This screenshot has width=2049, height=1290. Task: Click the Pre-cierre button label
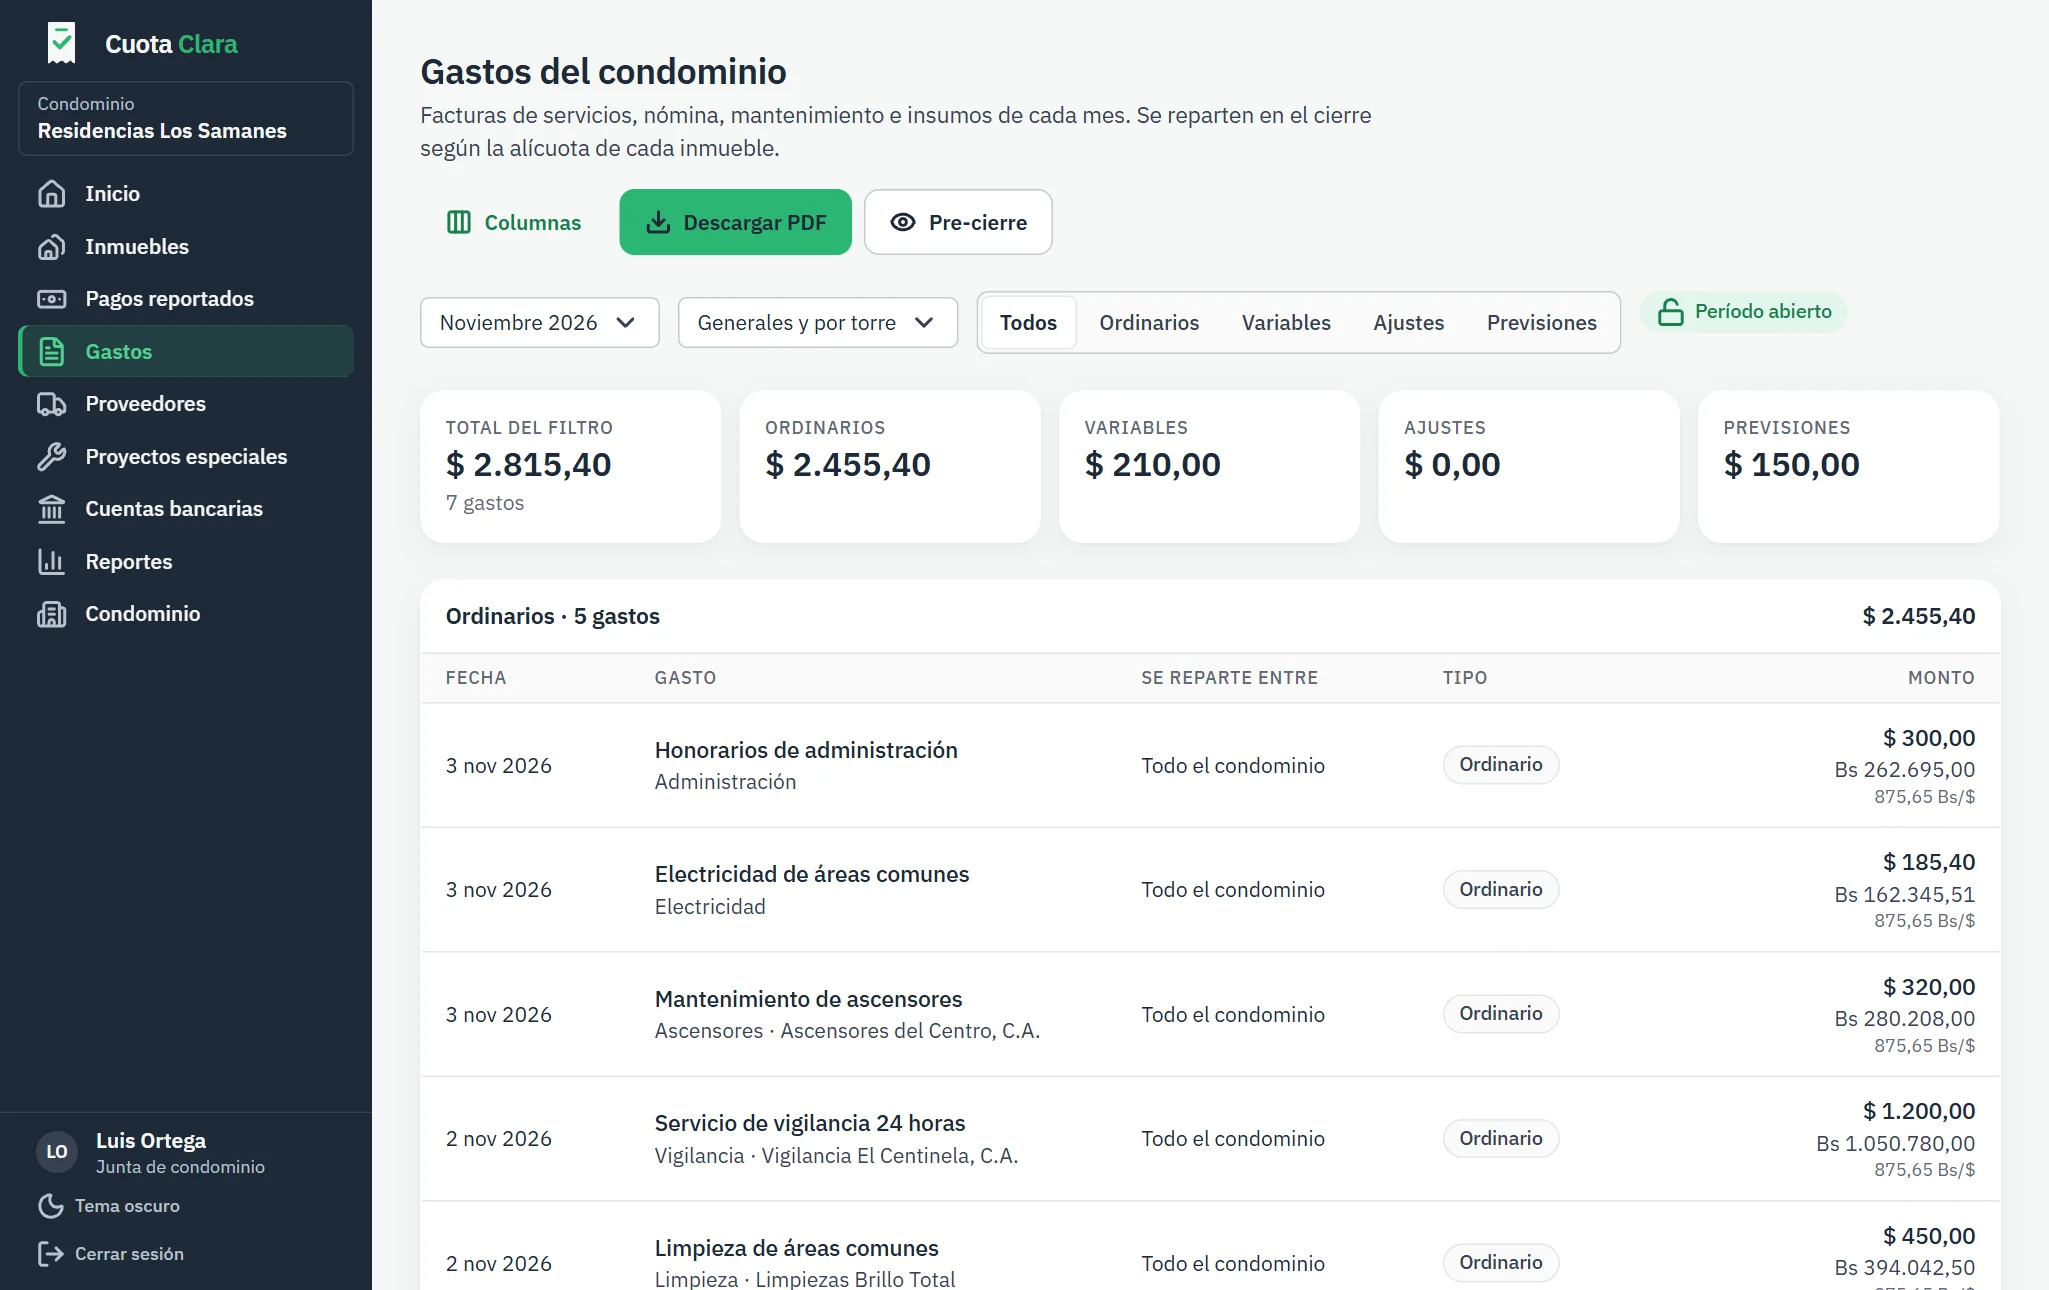pyautogui.click(x=977, y=222)
